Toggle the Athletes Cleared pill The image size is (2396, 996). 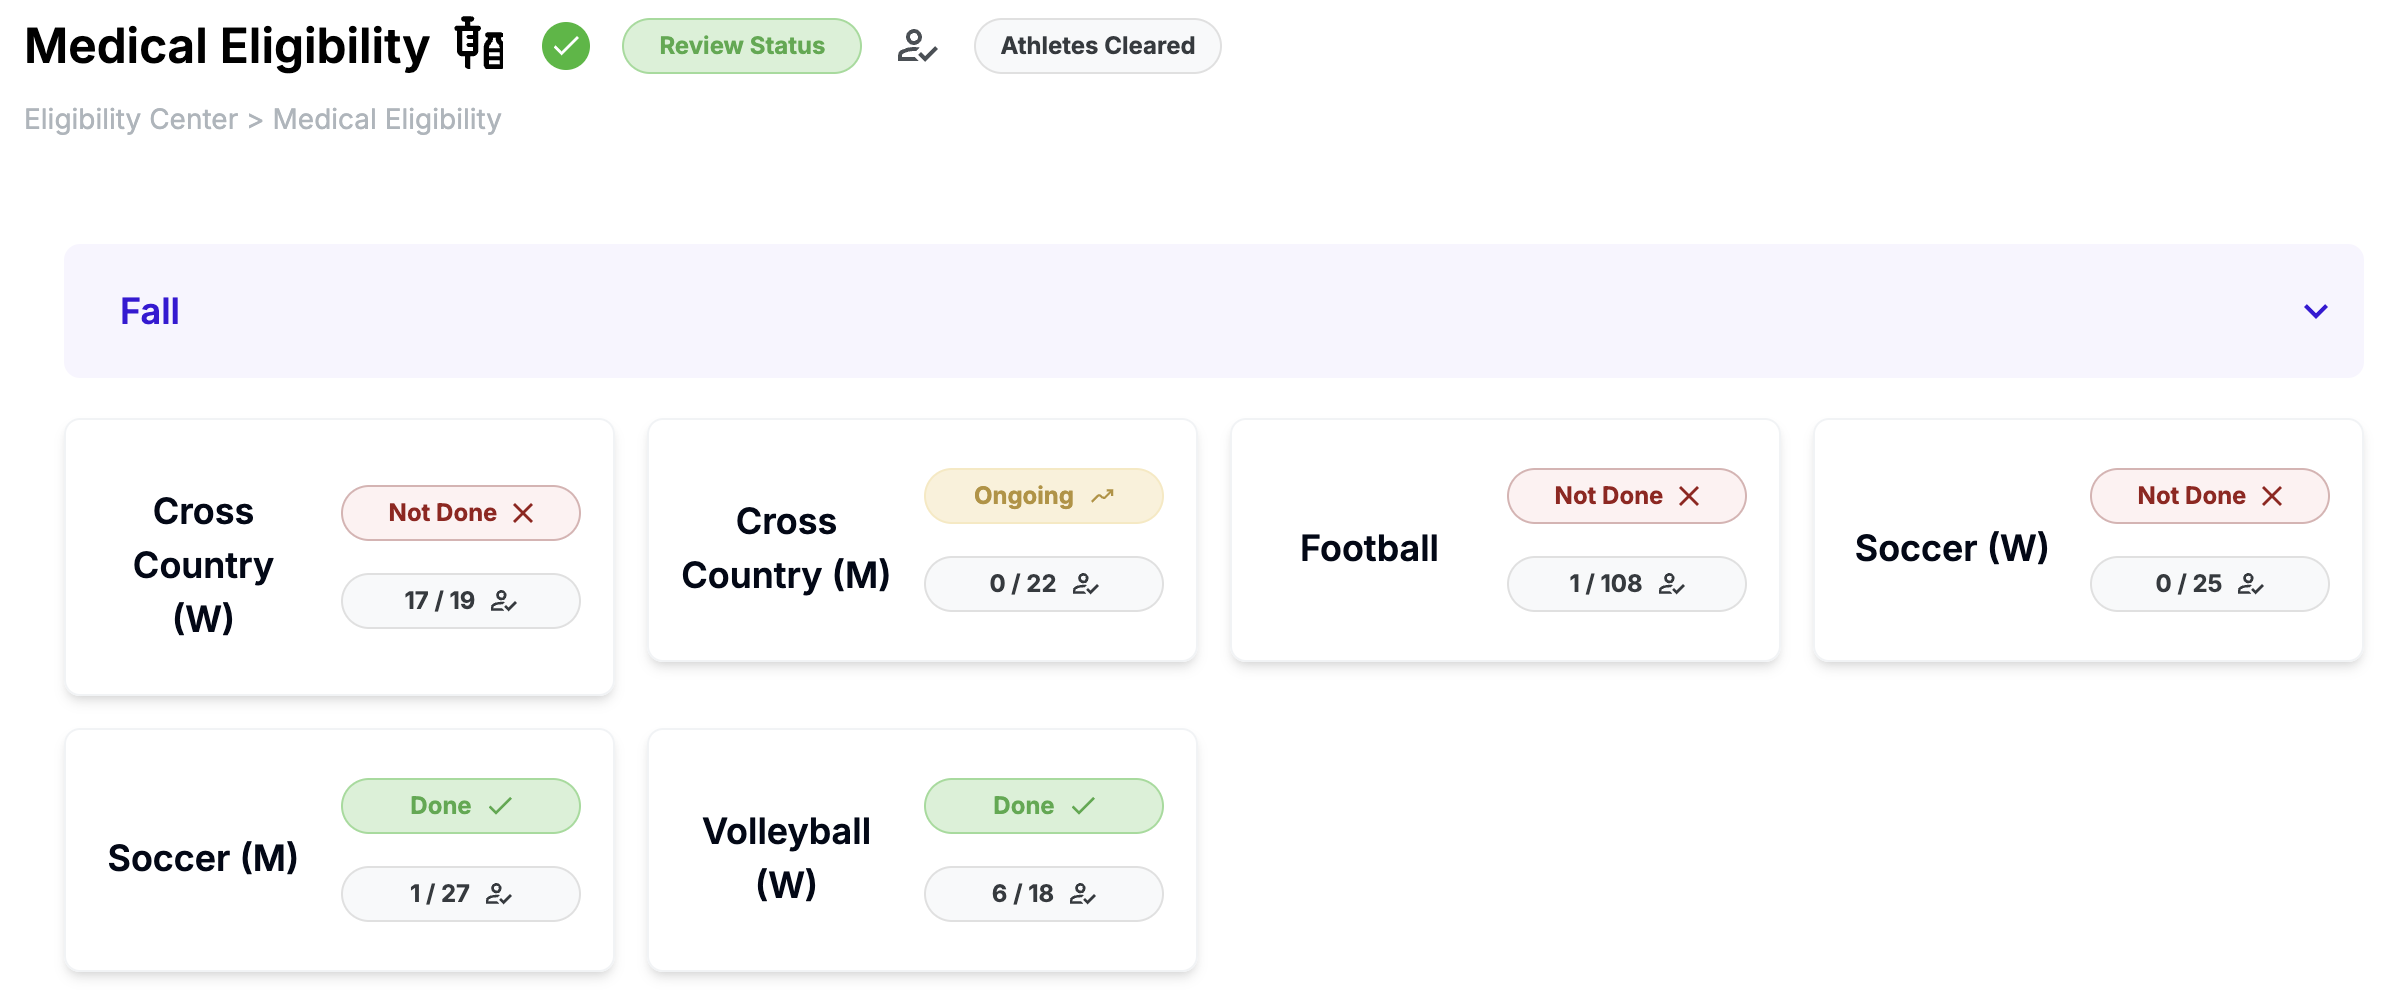1097,46
